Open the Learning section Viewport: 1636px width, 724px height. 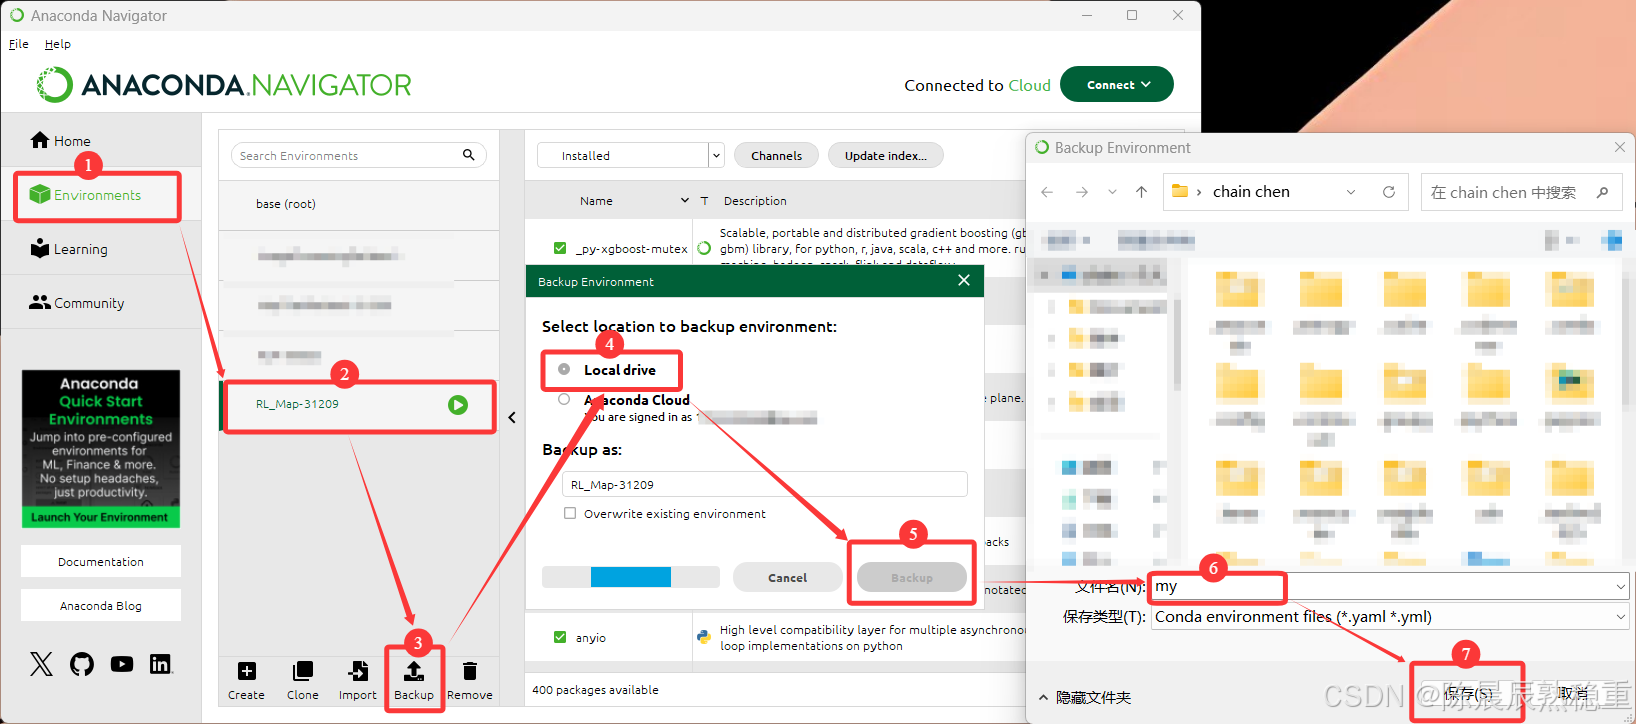click(x=69, y=249)
